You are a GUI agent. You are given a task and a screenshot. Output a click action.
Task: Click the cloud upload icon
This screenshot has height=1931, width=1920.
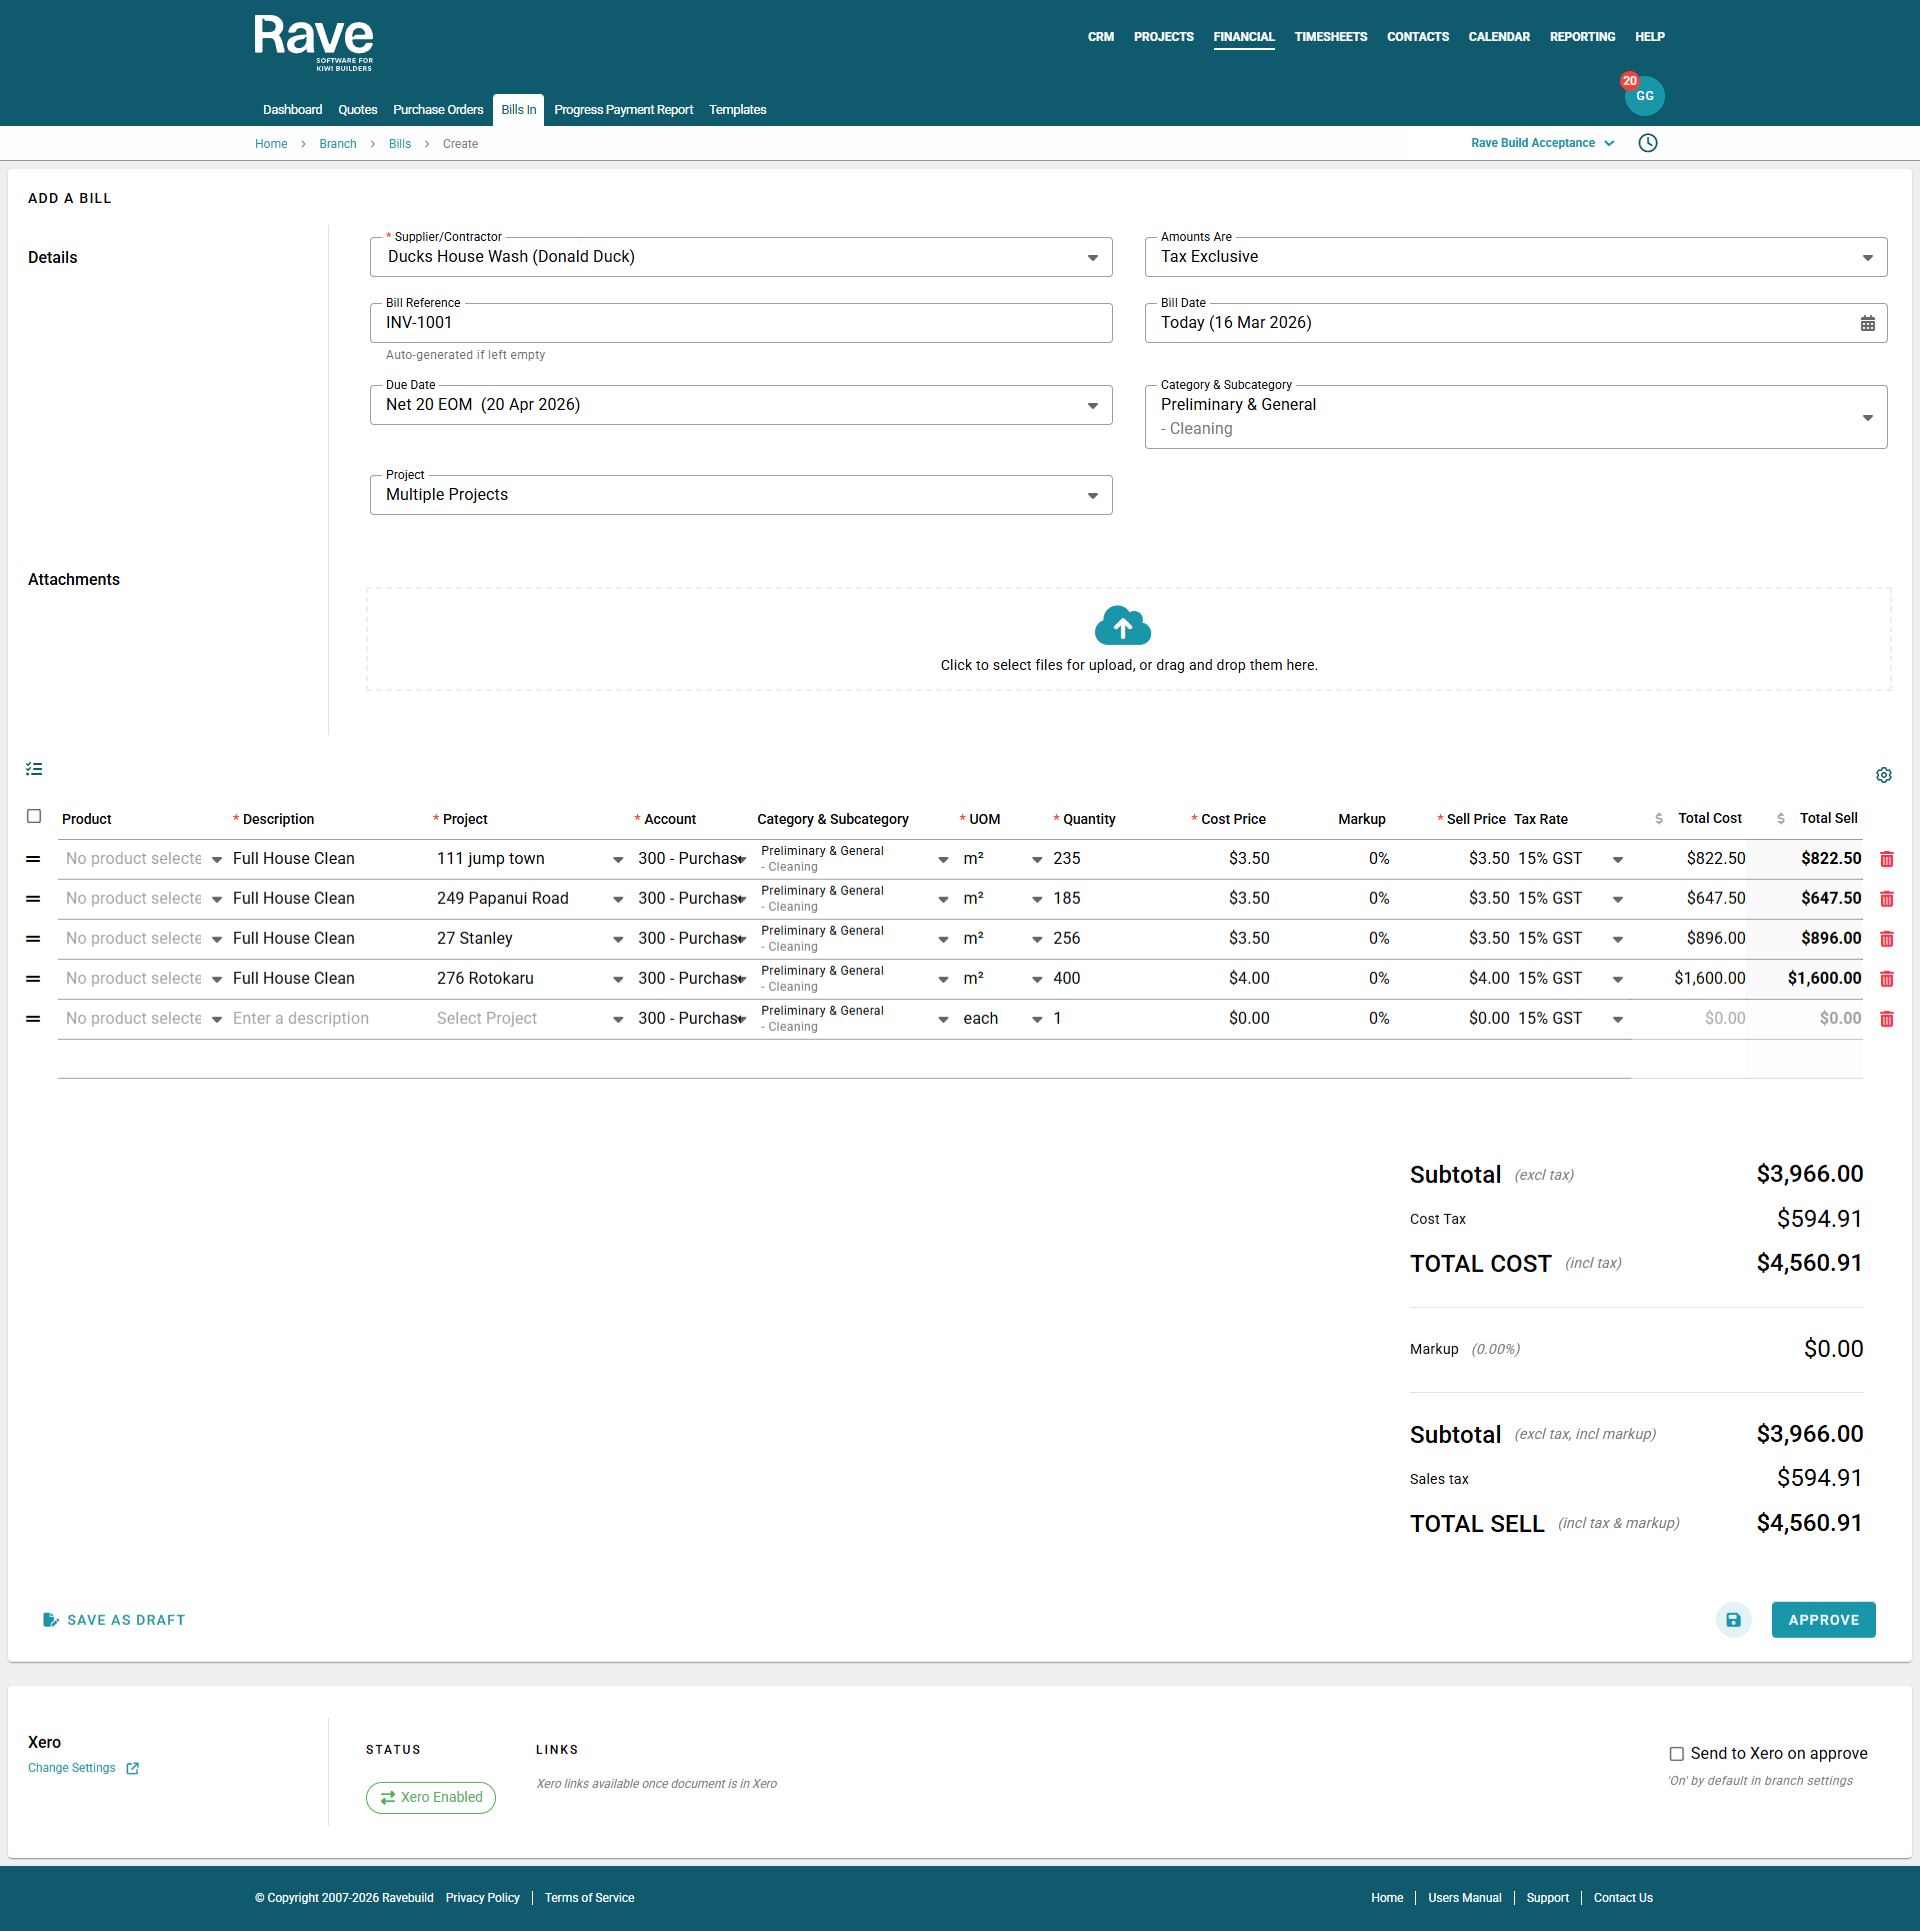coord(1122,626)
